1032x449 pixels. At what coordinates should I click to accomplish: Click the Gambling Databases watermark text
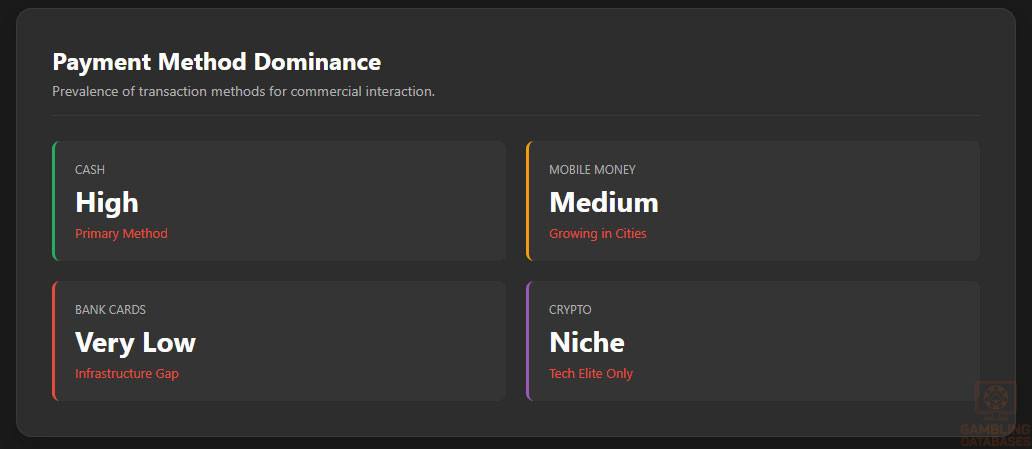click(x=995, y=435)
